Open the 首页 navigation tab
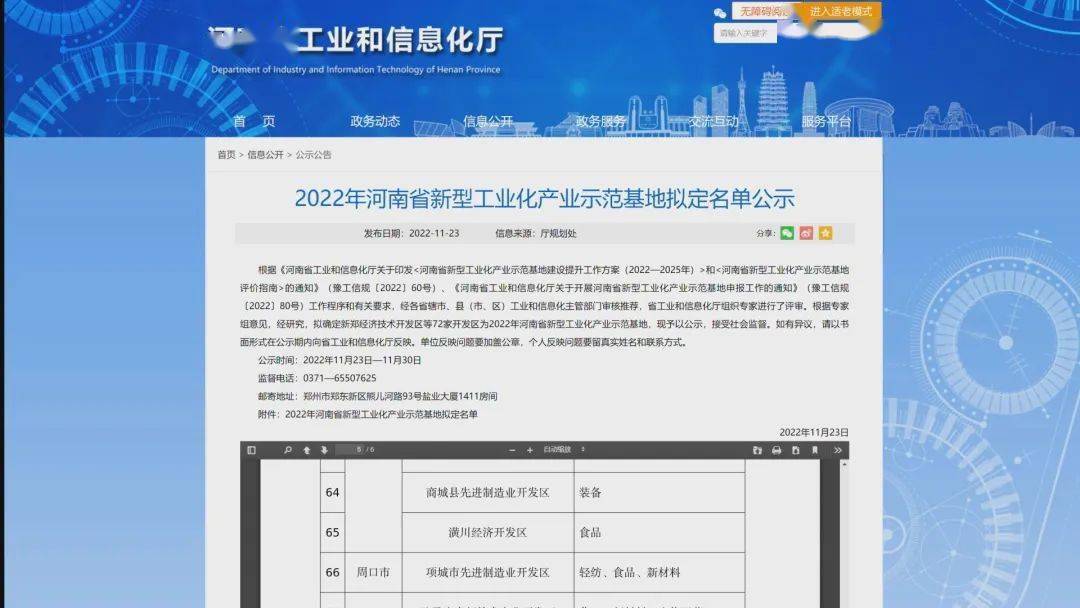This screenshot has height=608, width=1080. coord(254,121)
